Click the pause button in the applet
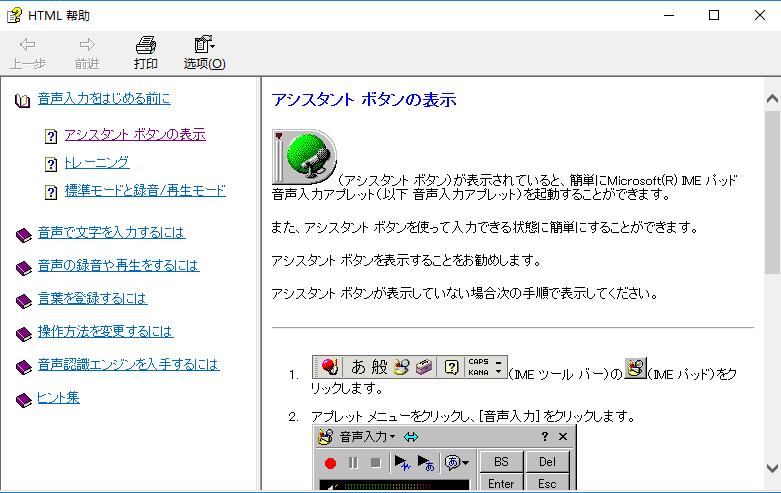The width and height of the screenshot is (781, 493). click(353, 463)
